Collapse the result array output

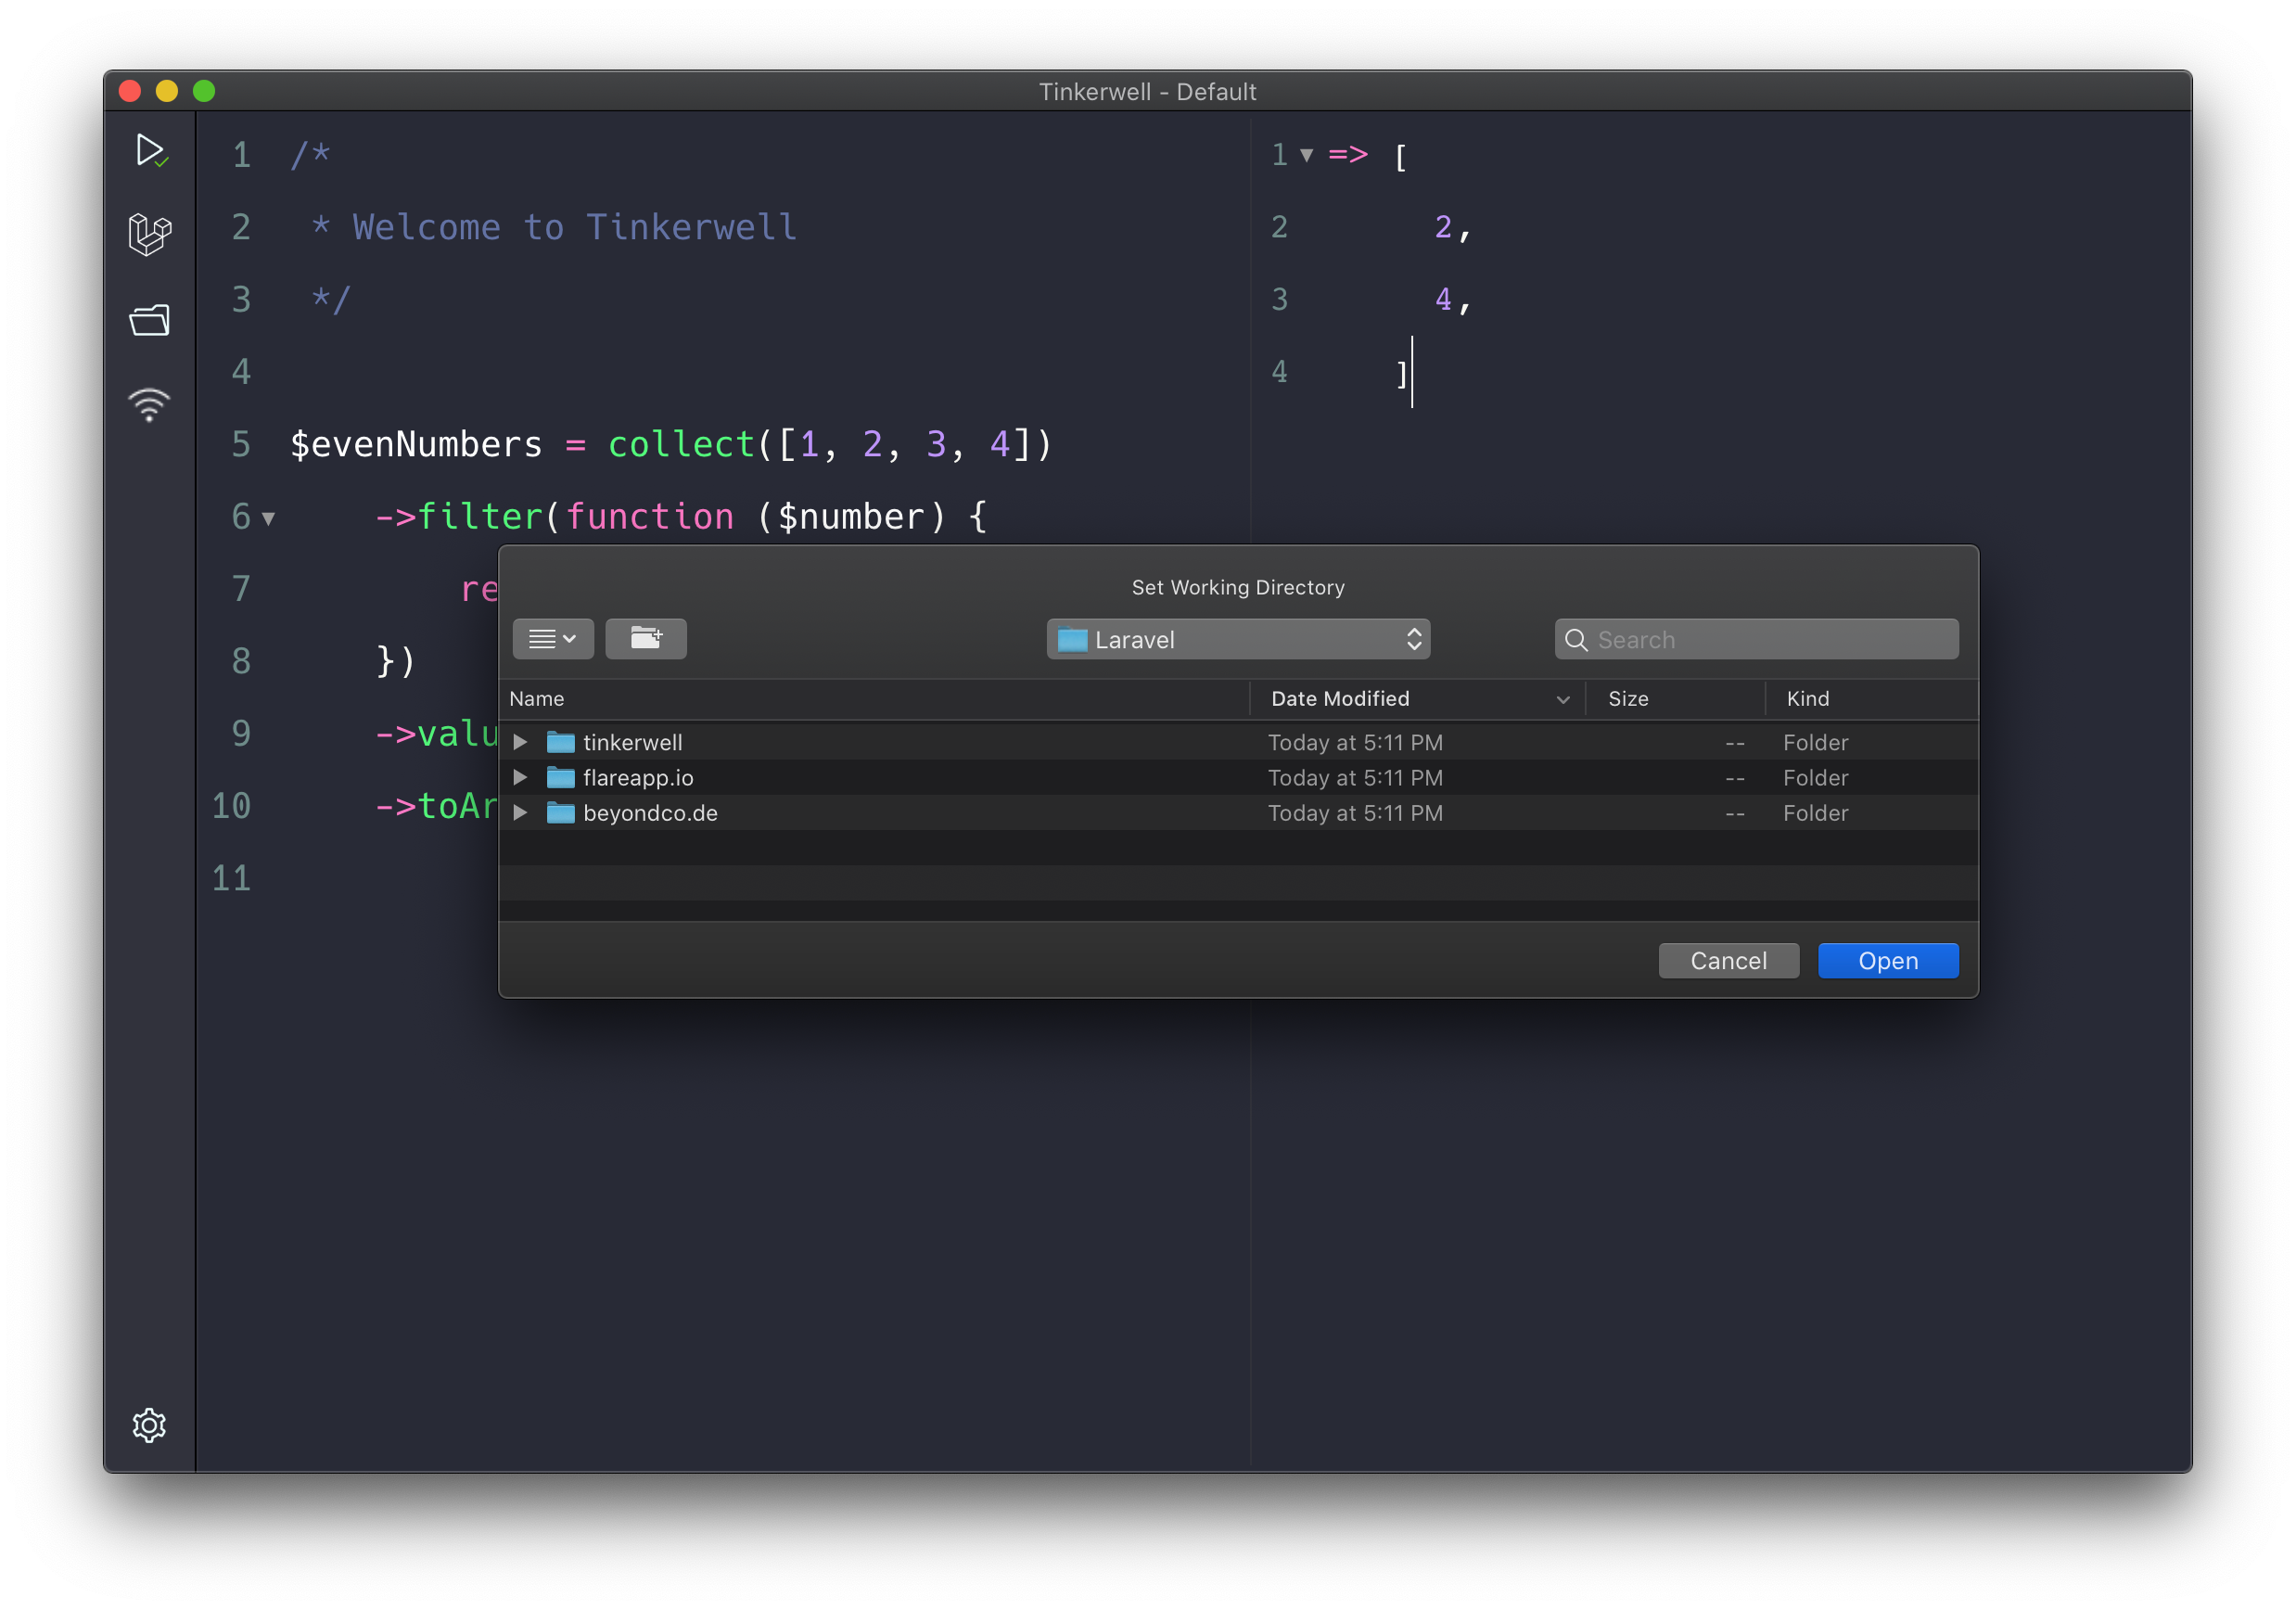coord(1308,155)
